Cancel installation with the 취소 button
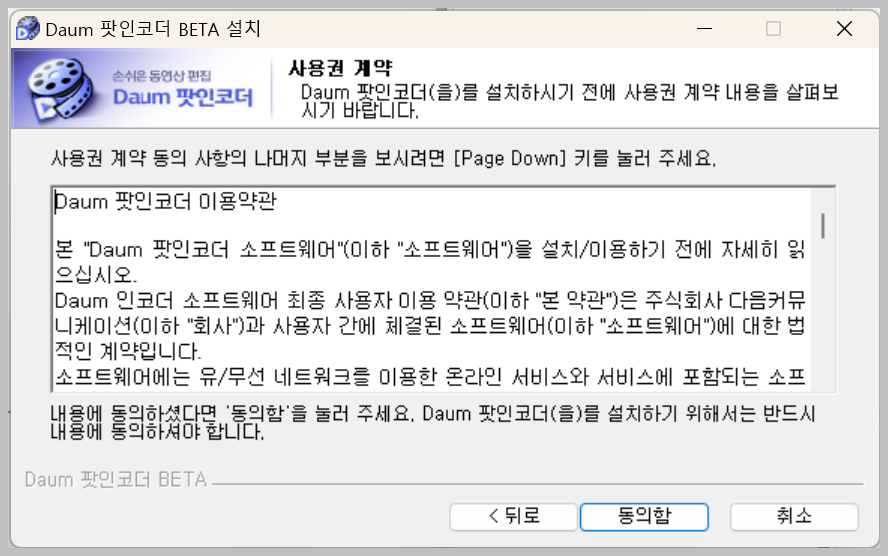888x556 pixels. click(794, 516)
